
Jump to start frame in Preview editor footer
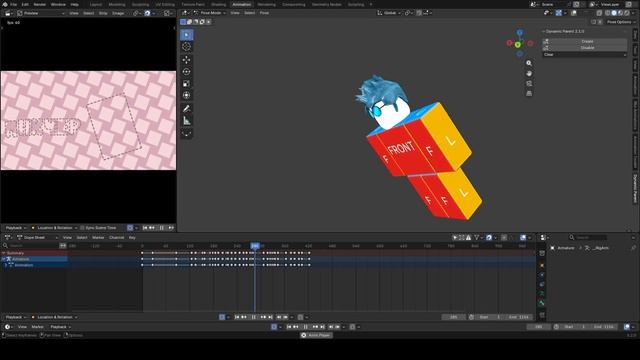pos(145,228)
